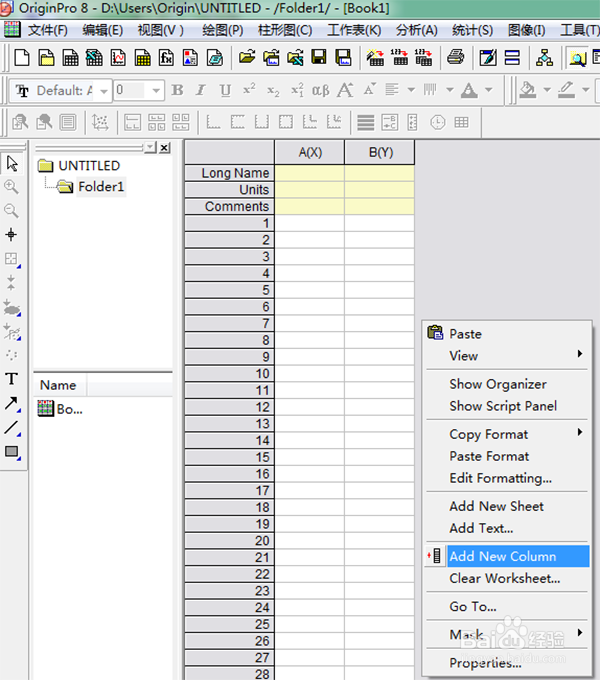600x680 pixels.
Task: Open the 绘图(P) menu
Action: click(x=222, y=30)
